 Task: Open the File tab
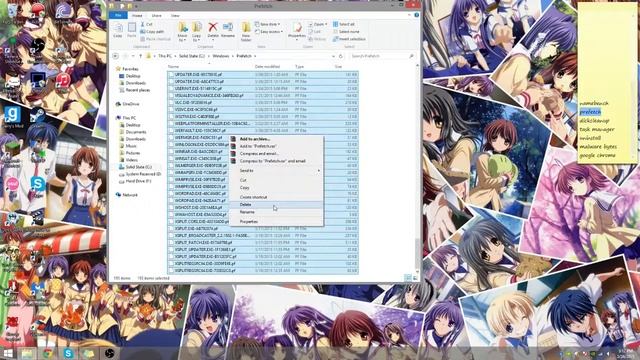coord(118,15)
